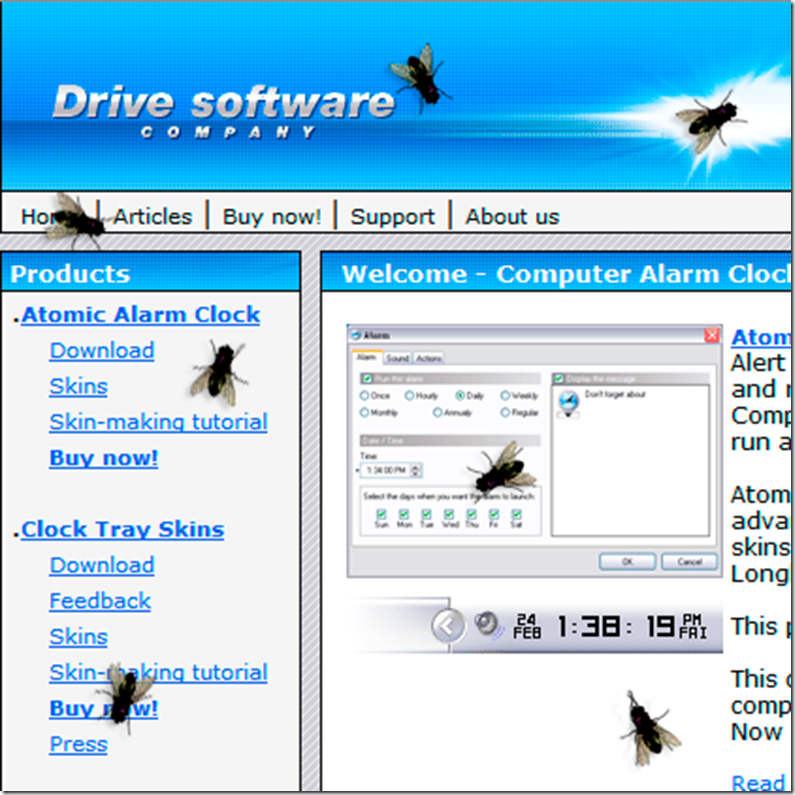Click the globe message icon in the dialog
795x795 pixels.
click(568, 403)
